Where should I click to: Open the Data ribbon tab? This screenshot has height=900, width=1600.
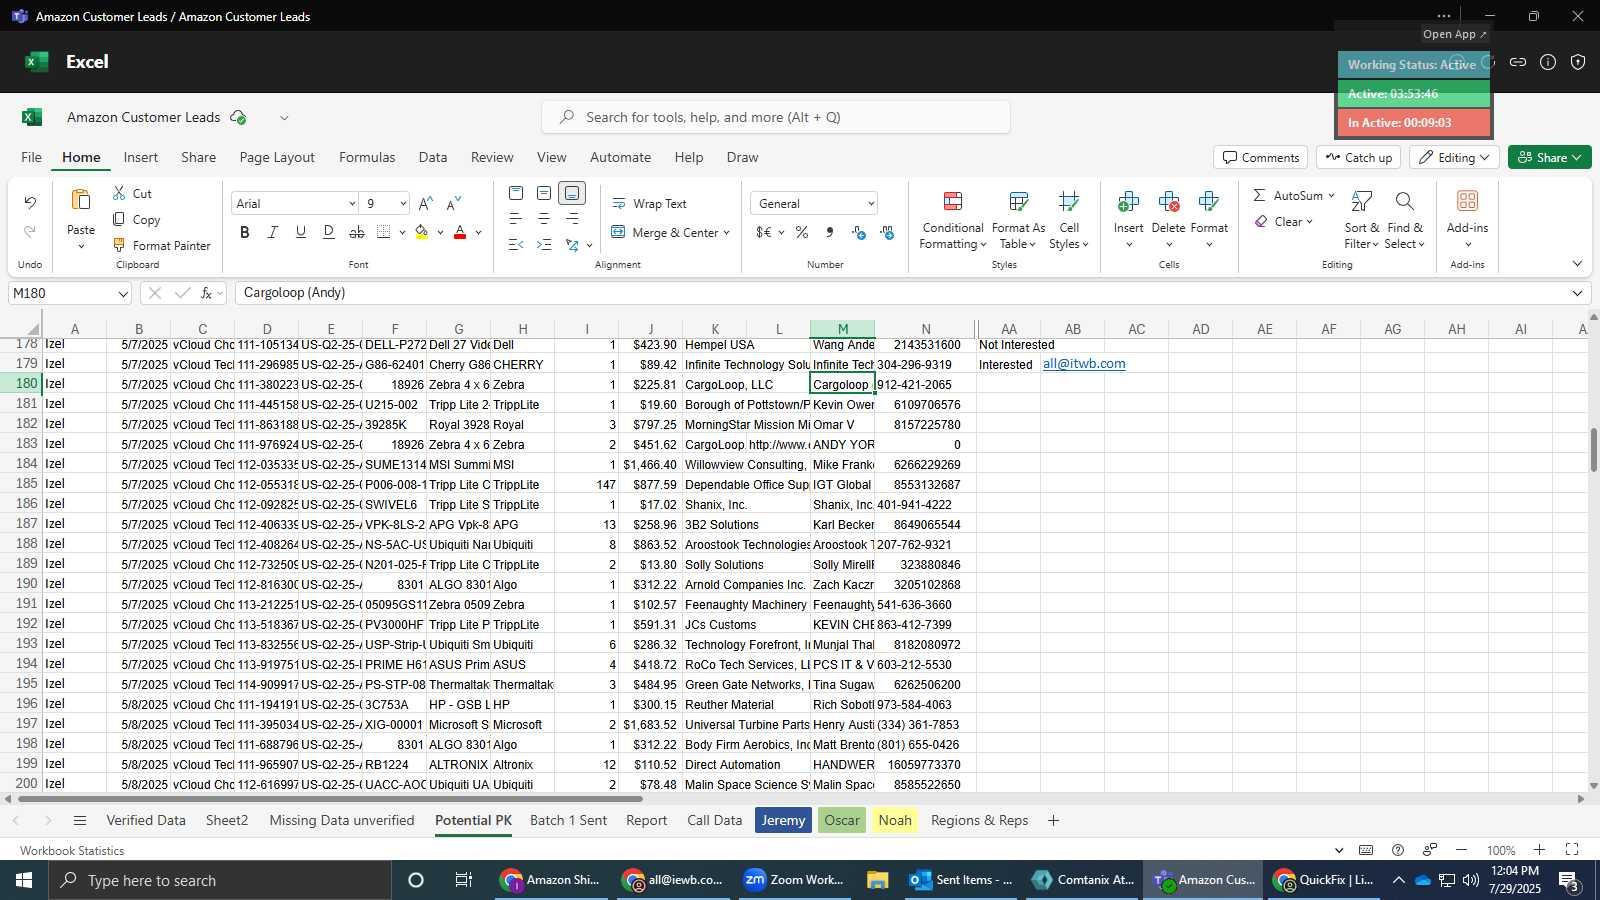click(433, 157)
